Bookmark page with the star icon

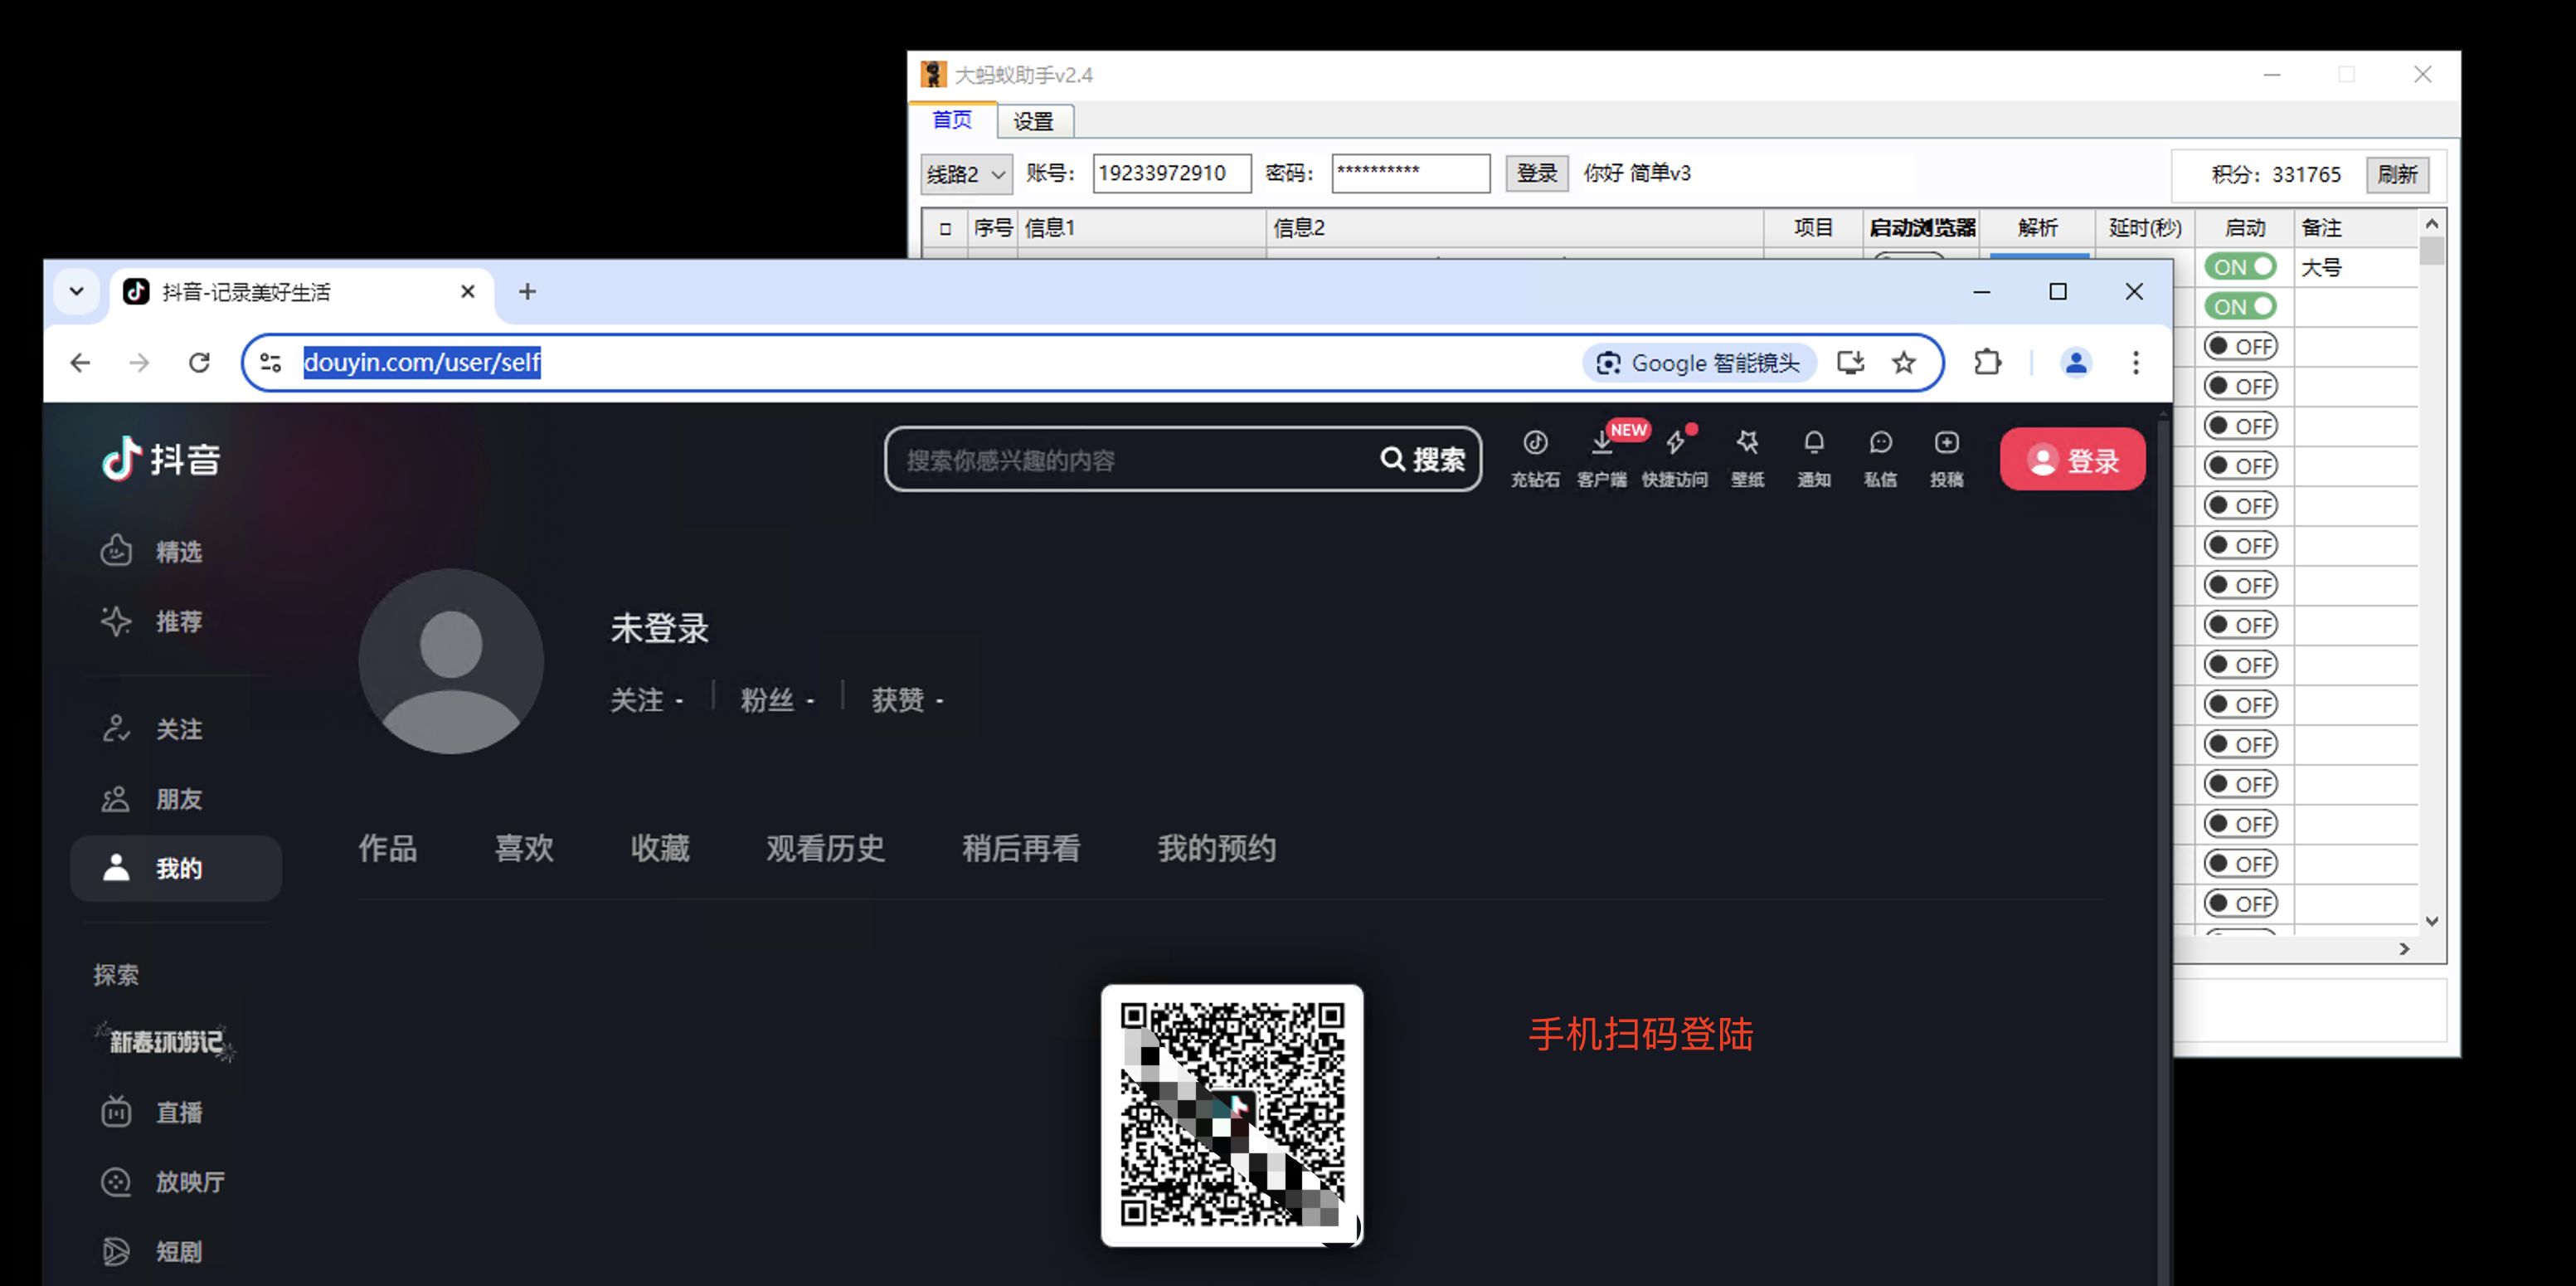click(x=1903, y=363)
